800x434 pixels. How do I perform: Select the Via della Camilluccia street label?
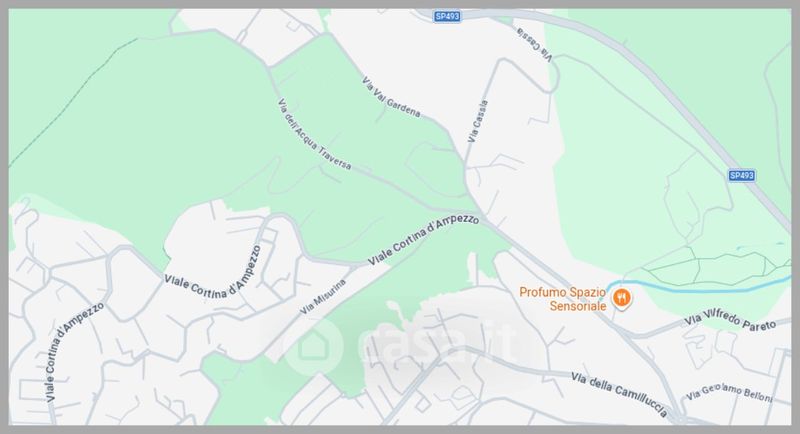(x=619, y=394)
